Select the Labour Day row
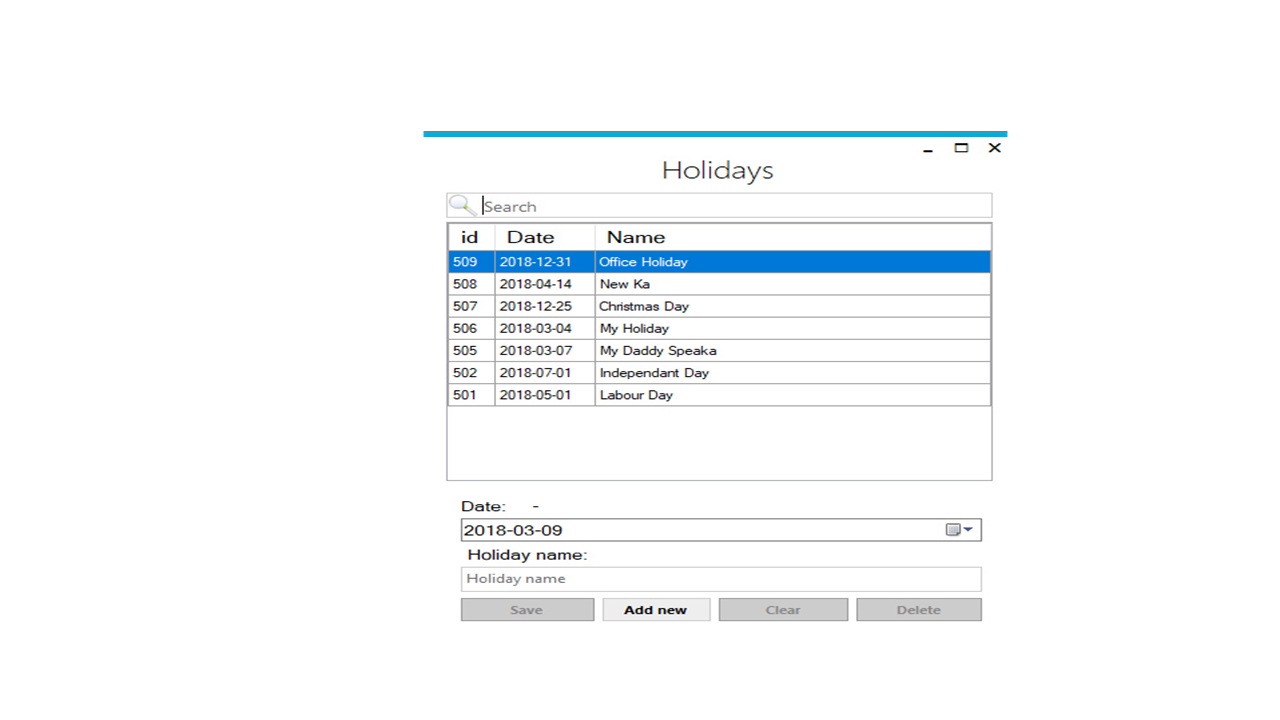 click(700, 394)
